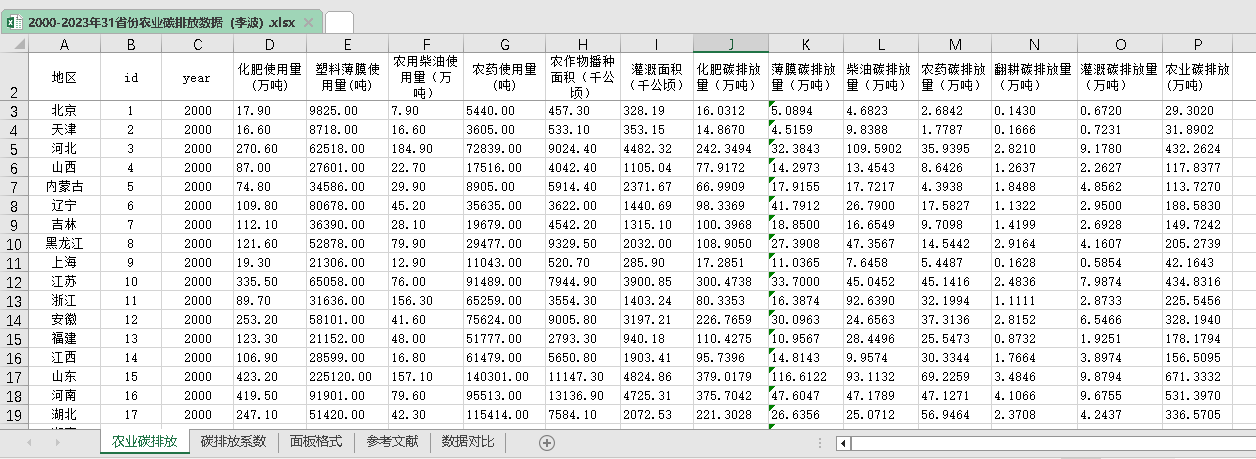Click pesticide value 140301.00 in 山东 row
Screen dimensions: 1256x459
(504, 376)
